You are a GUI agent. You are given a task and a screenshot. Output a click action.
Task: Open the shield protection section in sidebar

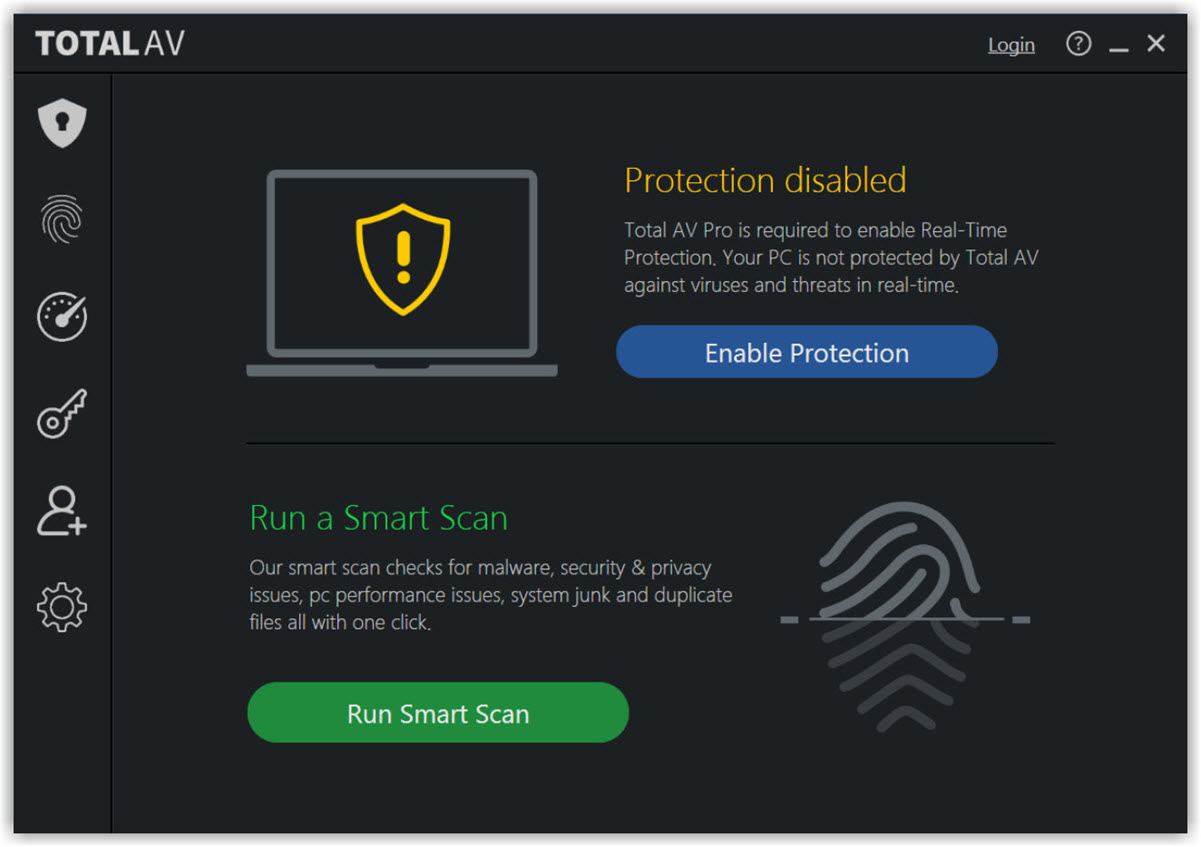click(x=62, y=123)
